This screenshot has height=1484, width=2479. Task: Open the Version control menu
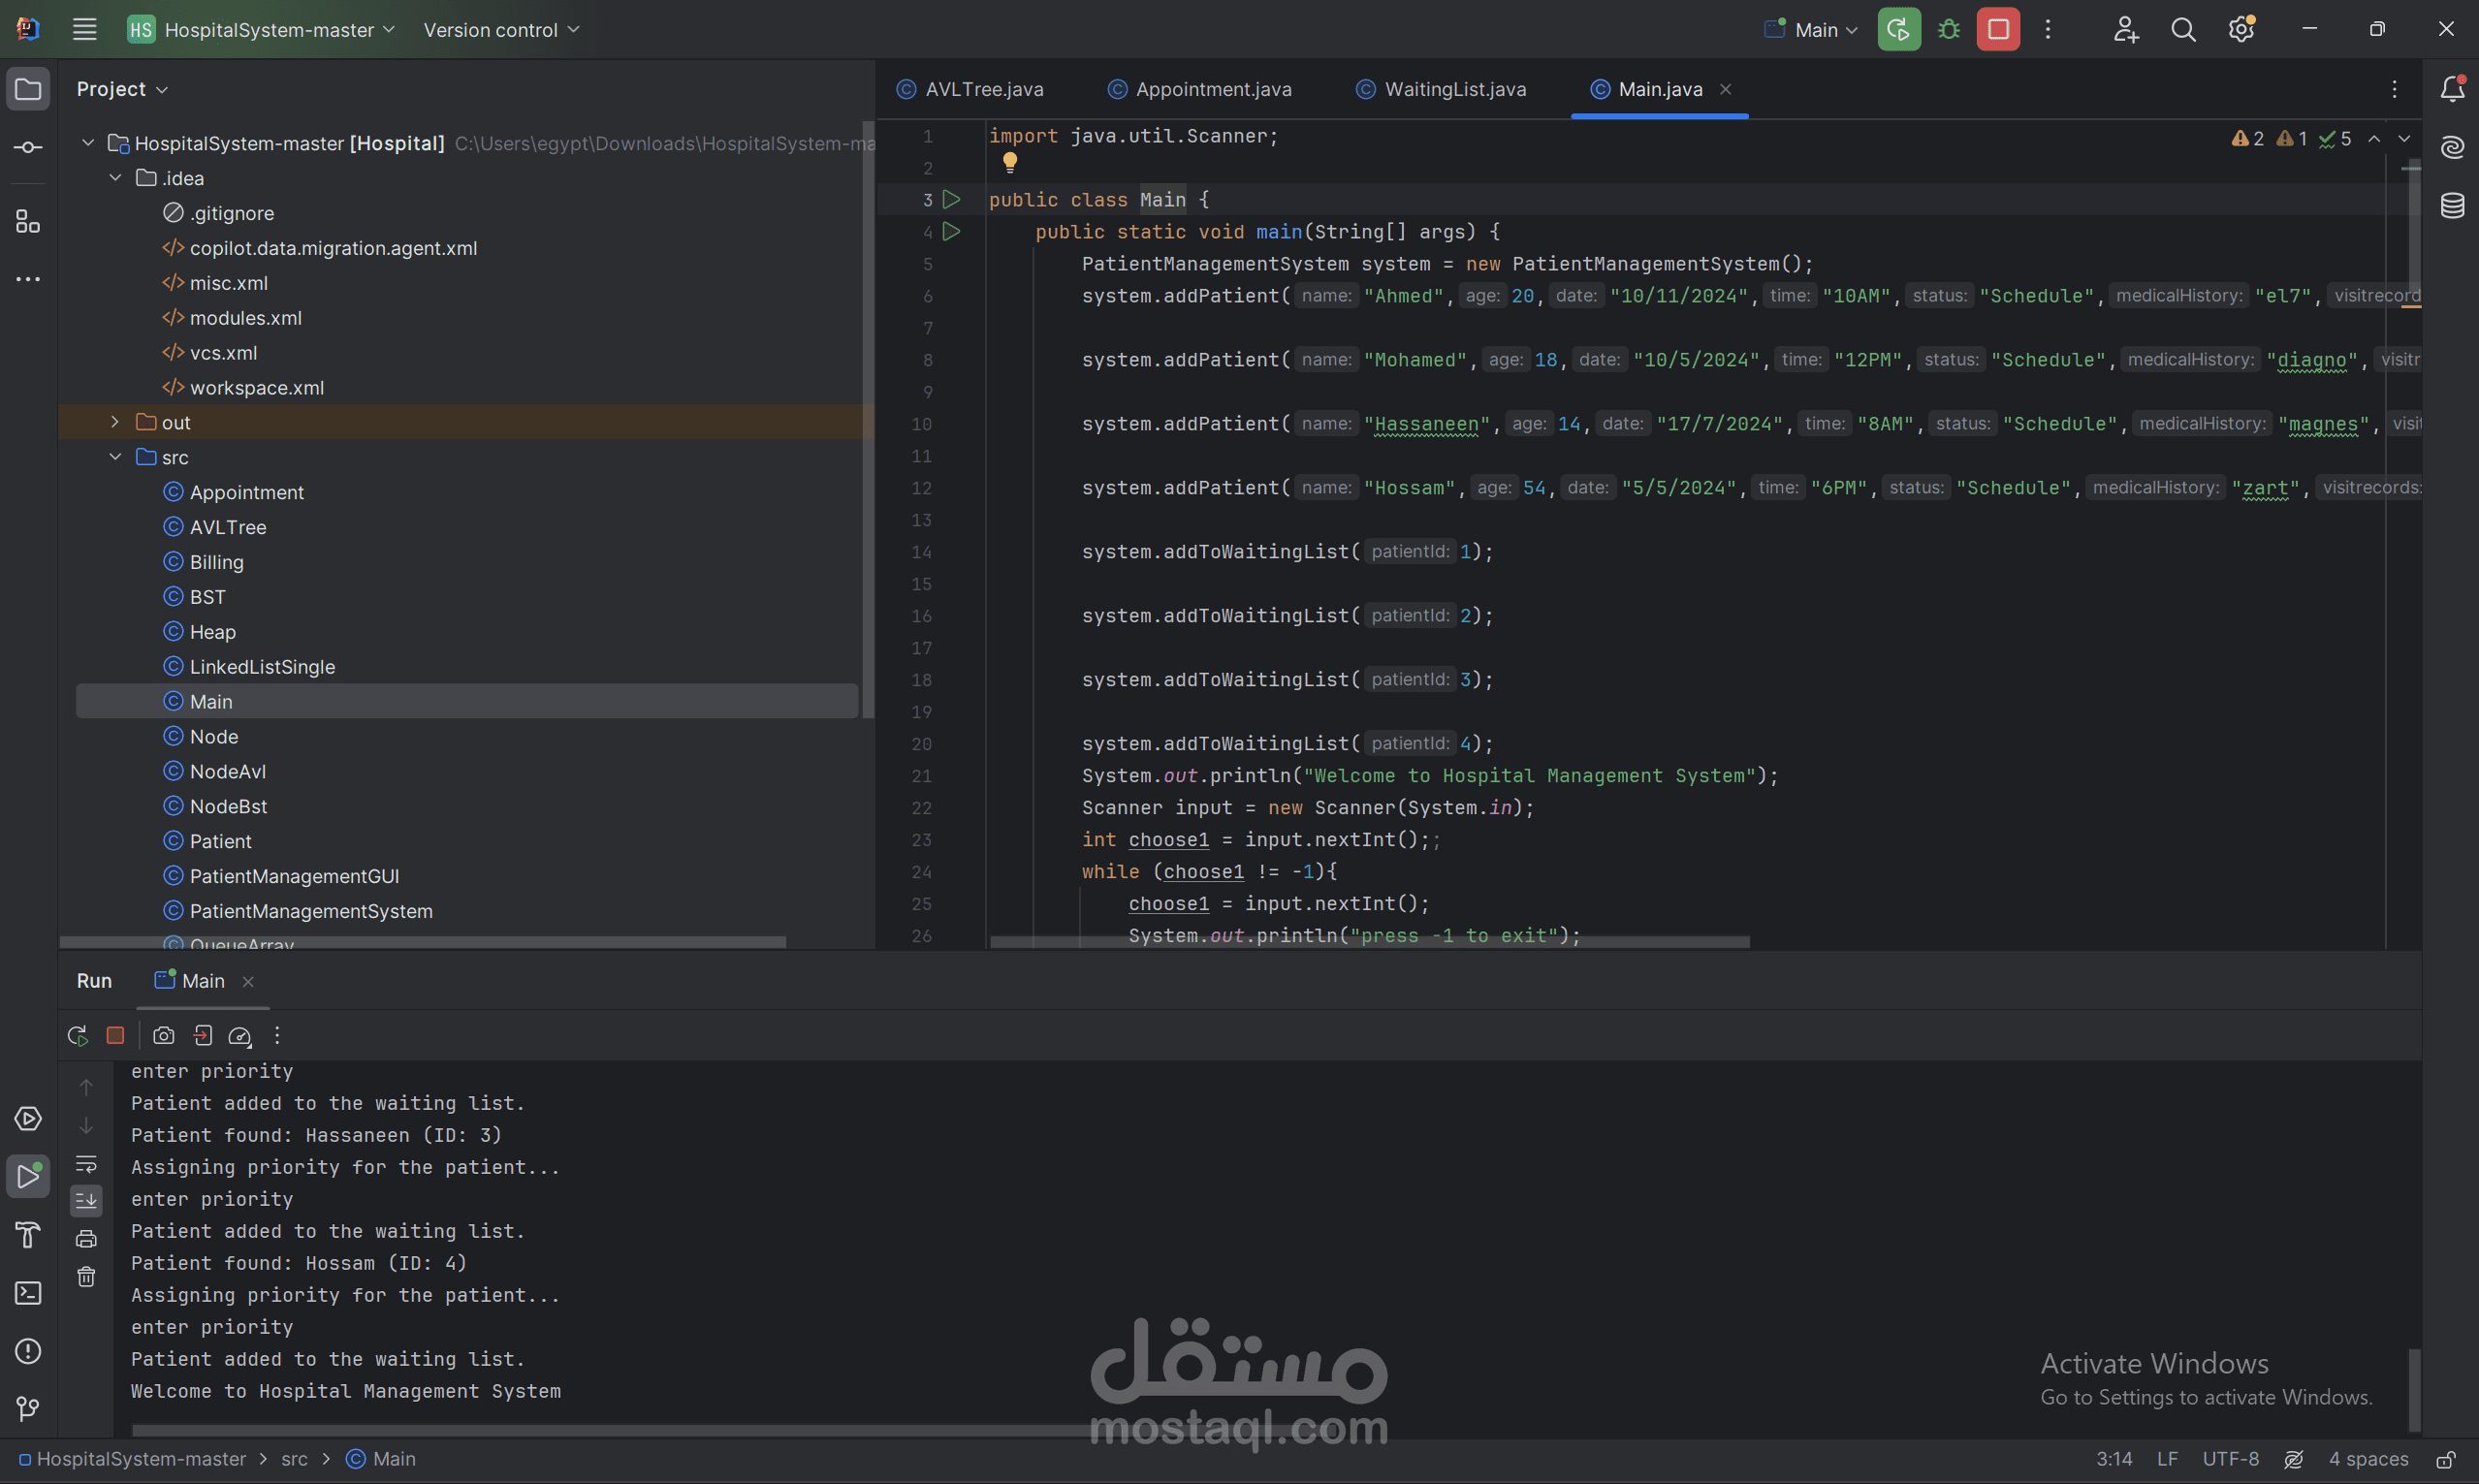pyautogui.click(x=501, y=30)
